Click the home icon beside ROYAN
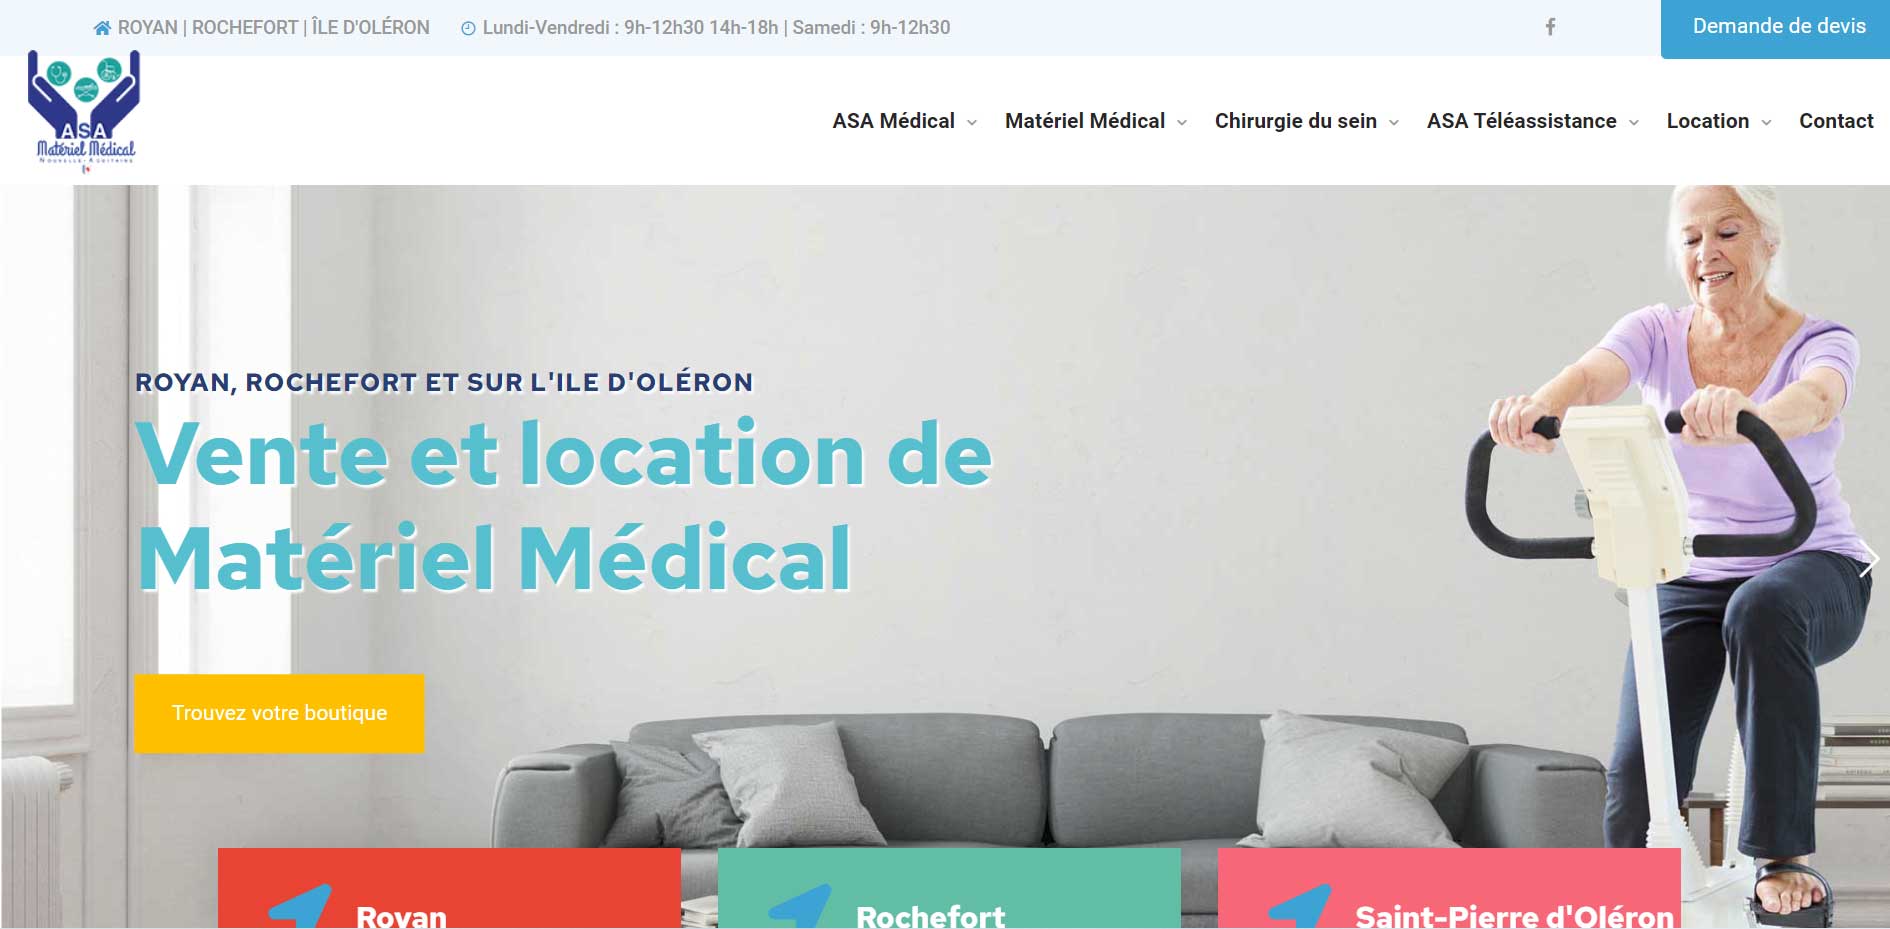 click(102, 28)
